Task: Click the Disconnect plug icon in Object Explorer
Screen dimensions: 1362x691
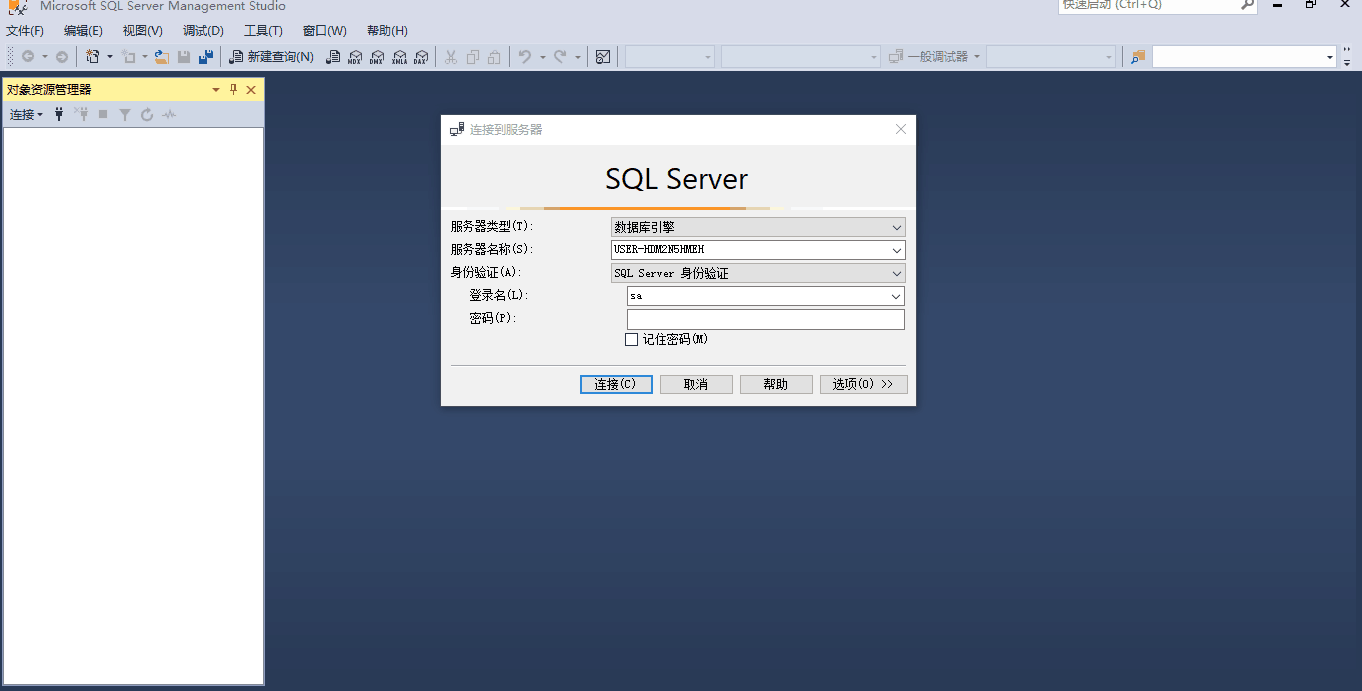Action: (x=81, y=115)
